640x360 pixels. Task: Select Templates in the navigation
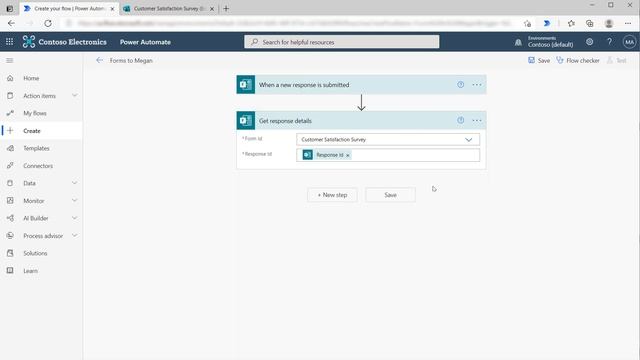point(36,148)
